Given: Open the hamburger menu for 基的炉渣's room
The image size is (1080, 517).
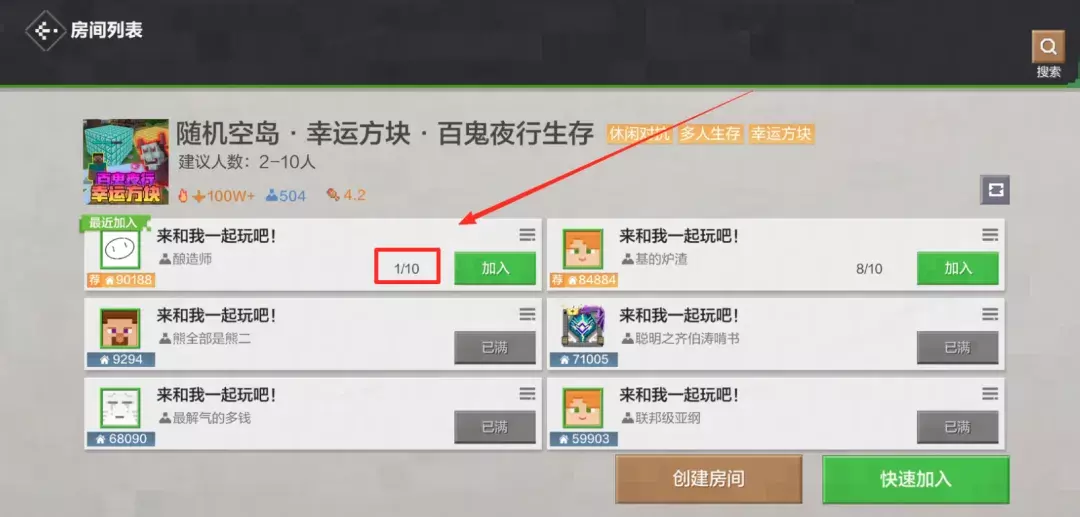Looking at the screenshot, I should 990,235.
